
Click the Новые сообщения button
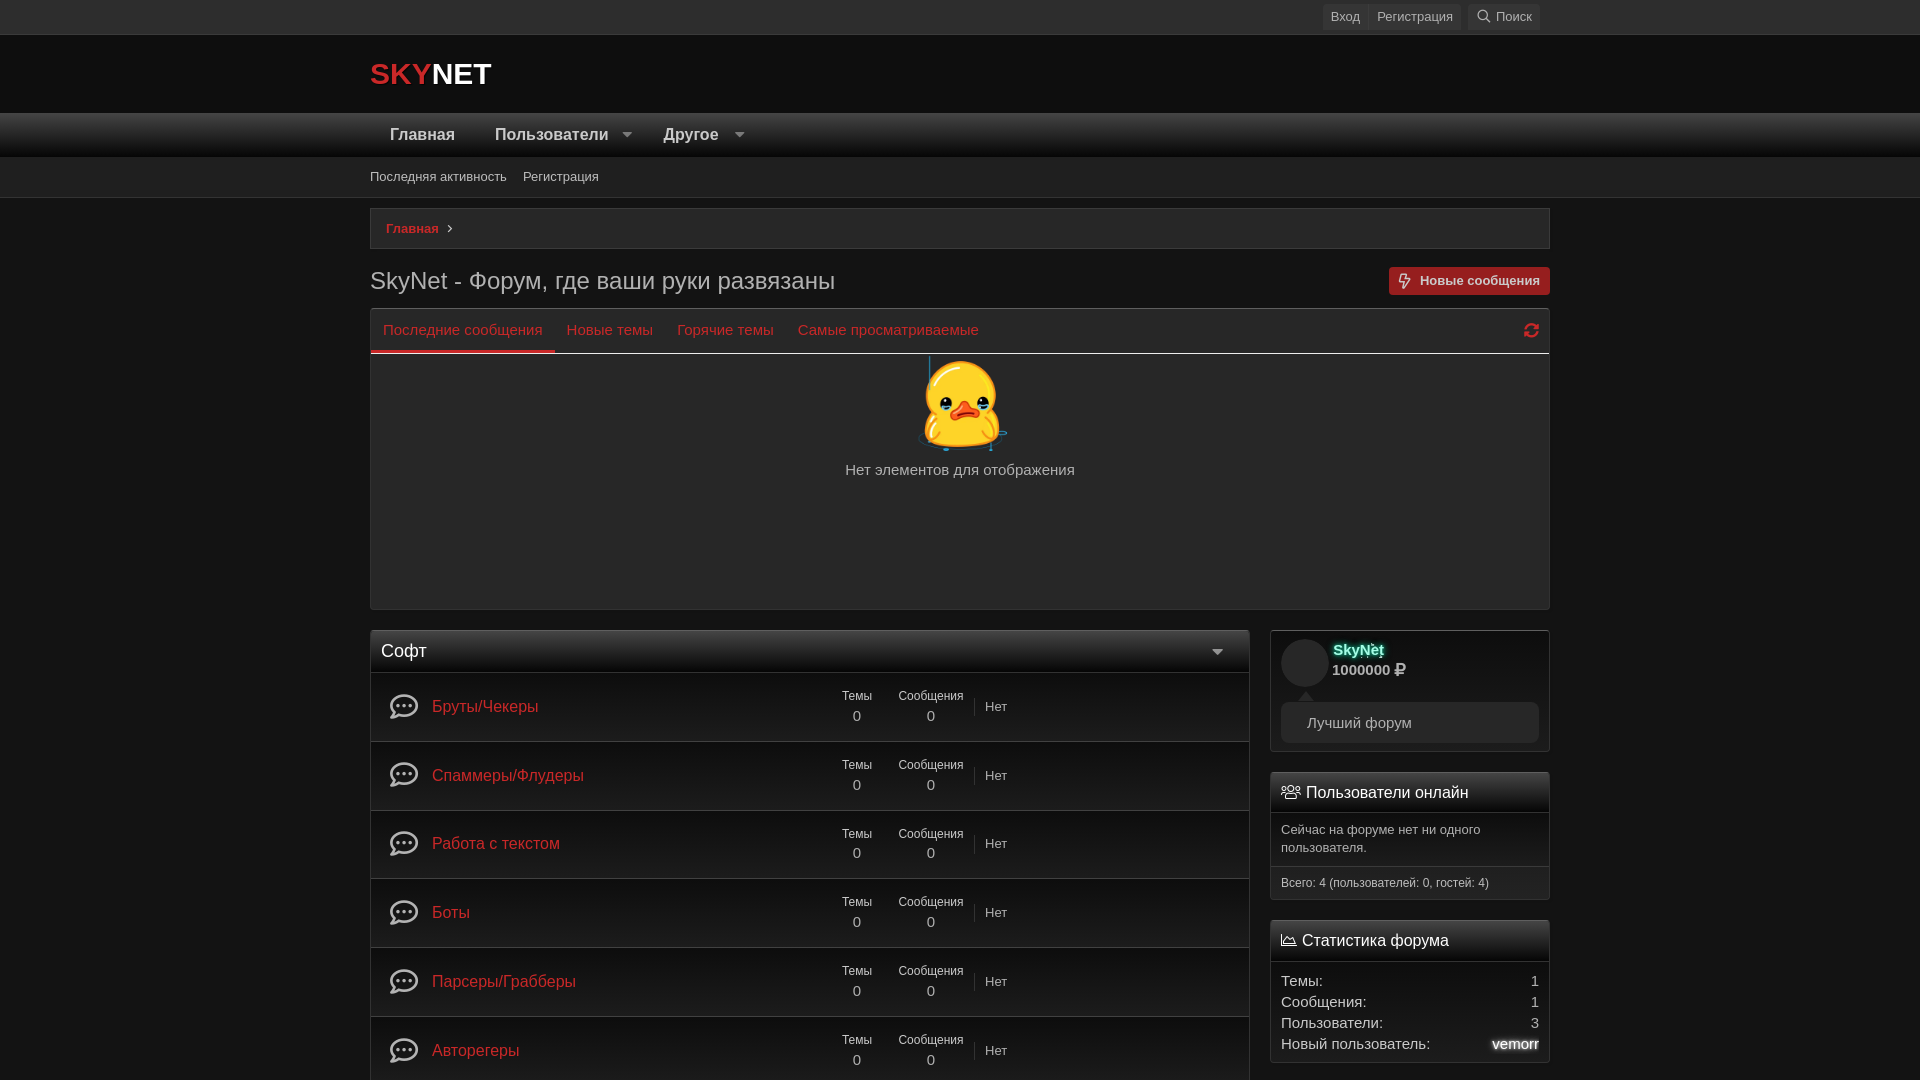tap(1469, 281)
